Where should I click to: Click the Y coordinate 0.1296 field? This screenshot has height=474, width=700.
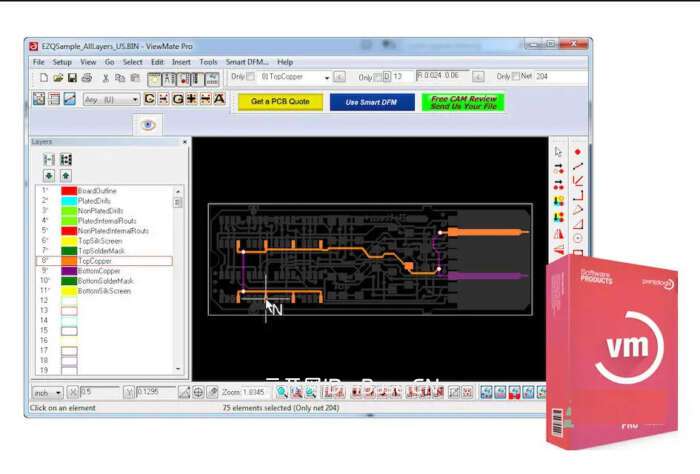[156, 392]
